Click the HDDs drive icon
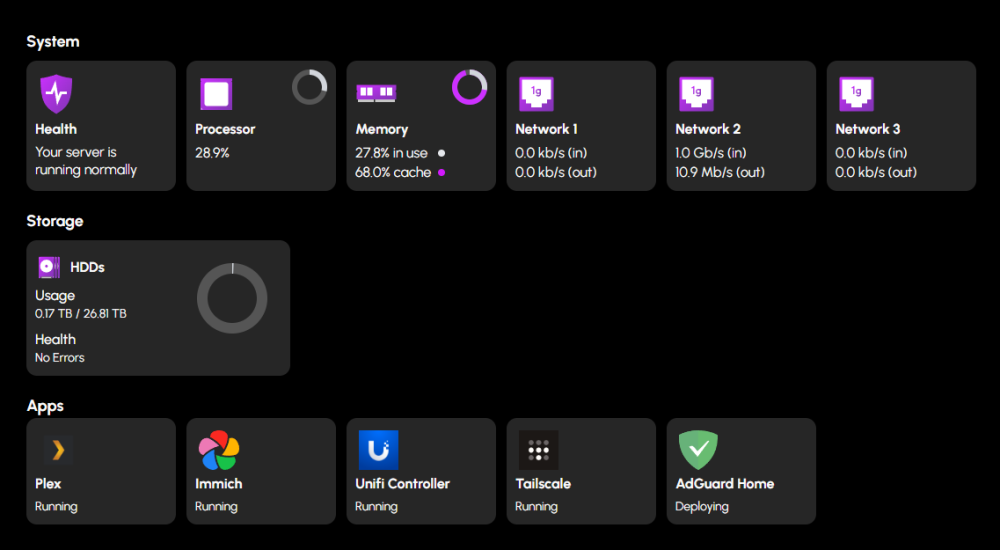The width and height of the screenshot is (1000, 550). click(49, 267)
